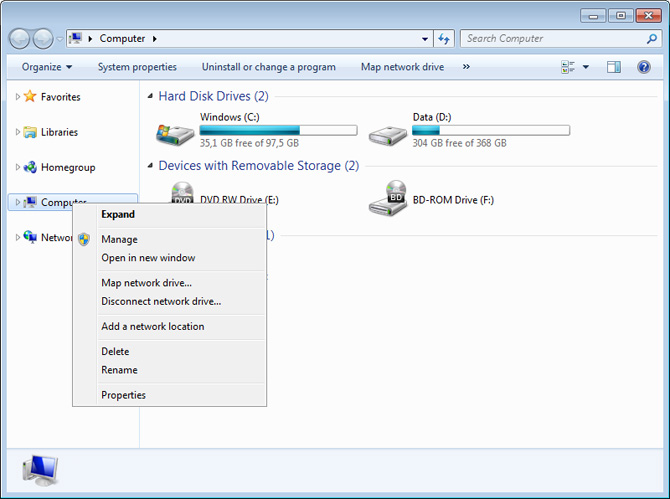This screenshot has width=670, height=499.
Task: Choose Expand from the context menu
Action: (x=170, y=214)
